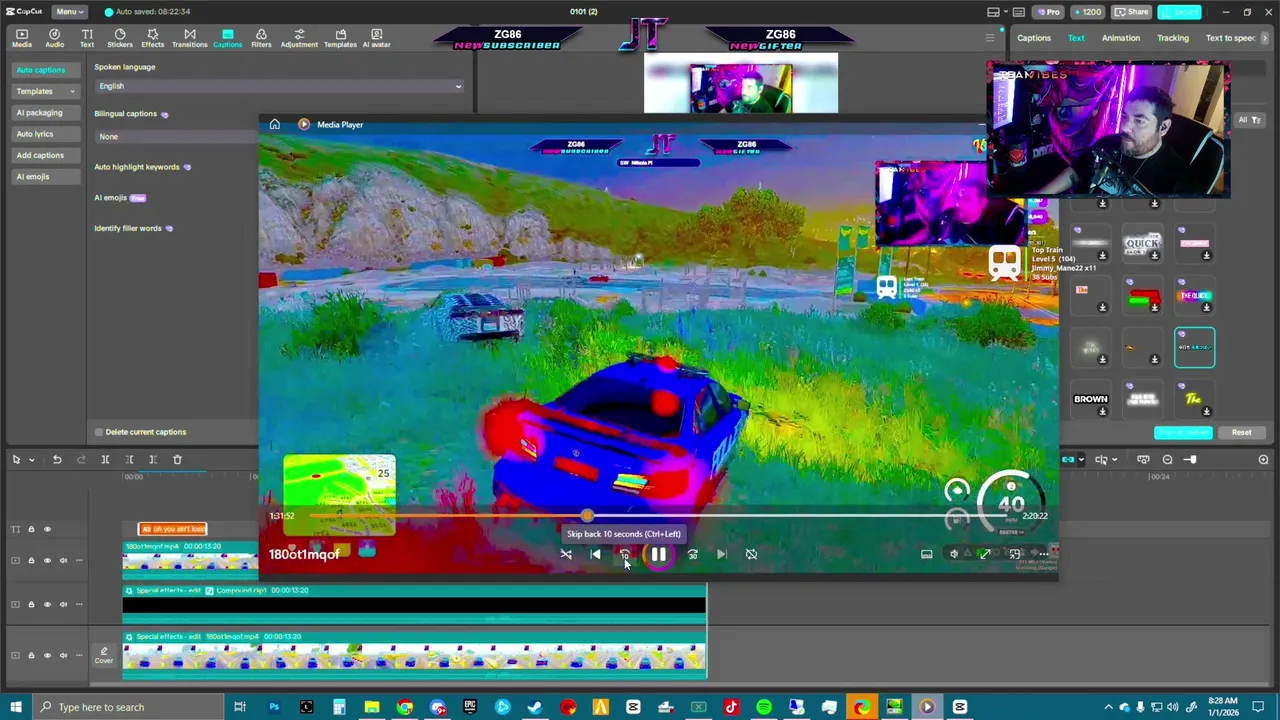Skip forward 30 seconds in Media Player

pyautogui.click(x=692, y=554)
